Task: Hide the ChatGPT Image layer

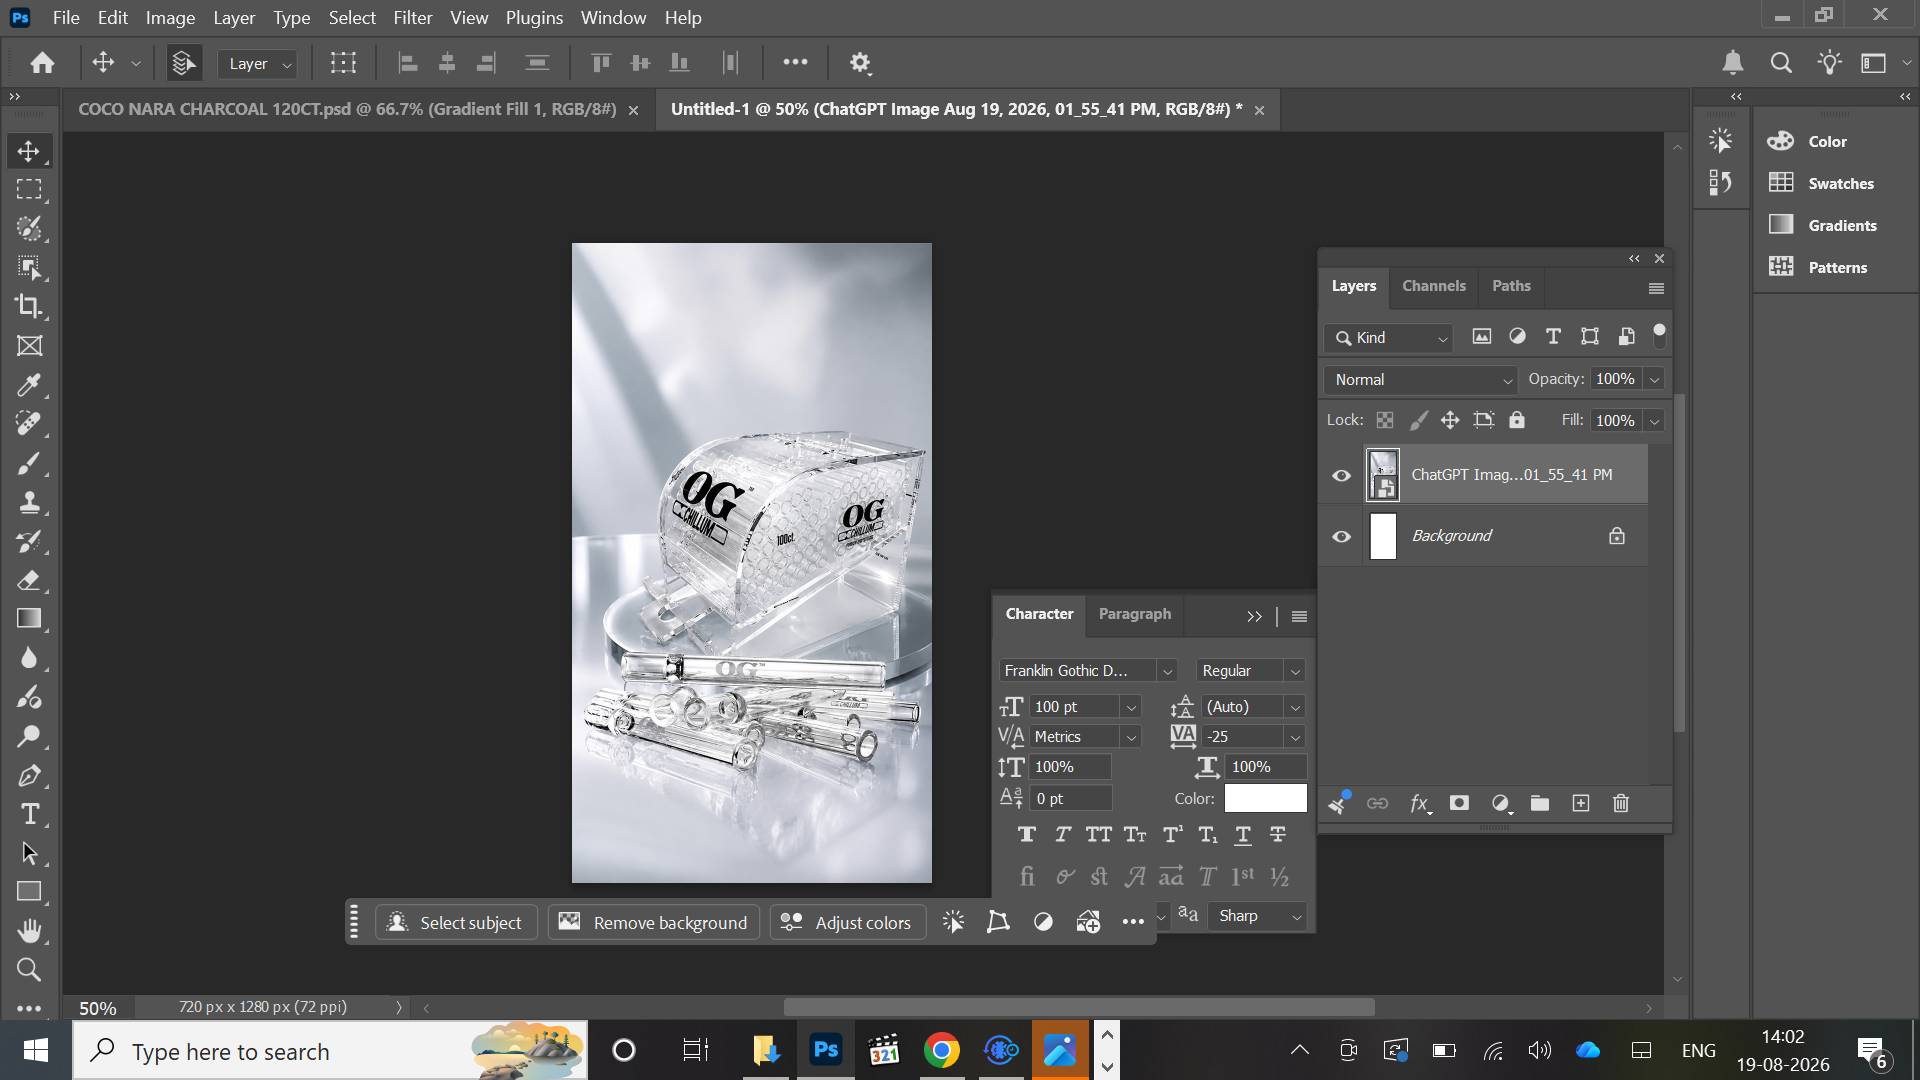Action: coord(1341,475)
